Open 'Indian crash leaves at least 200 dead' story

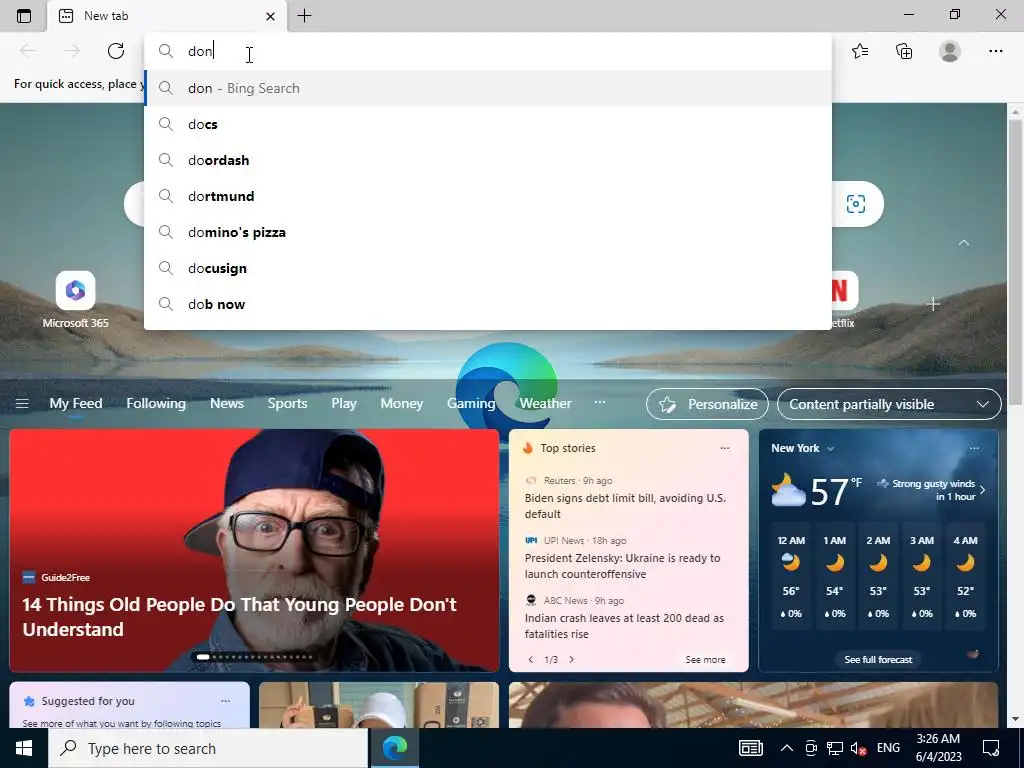point(624,626)
